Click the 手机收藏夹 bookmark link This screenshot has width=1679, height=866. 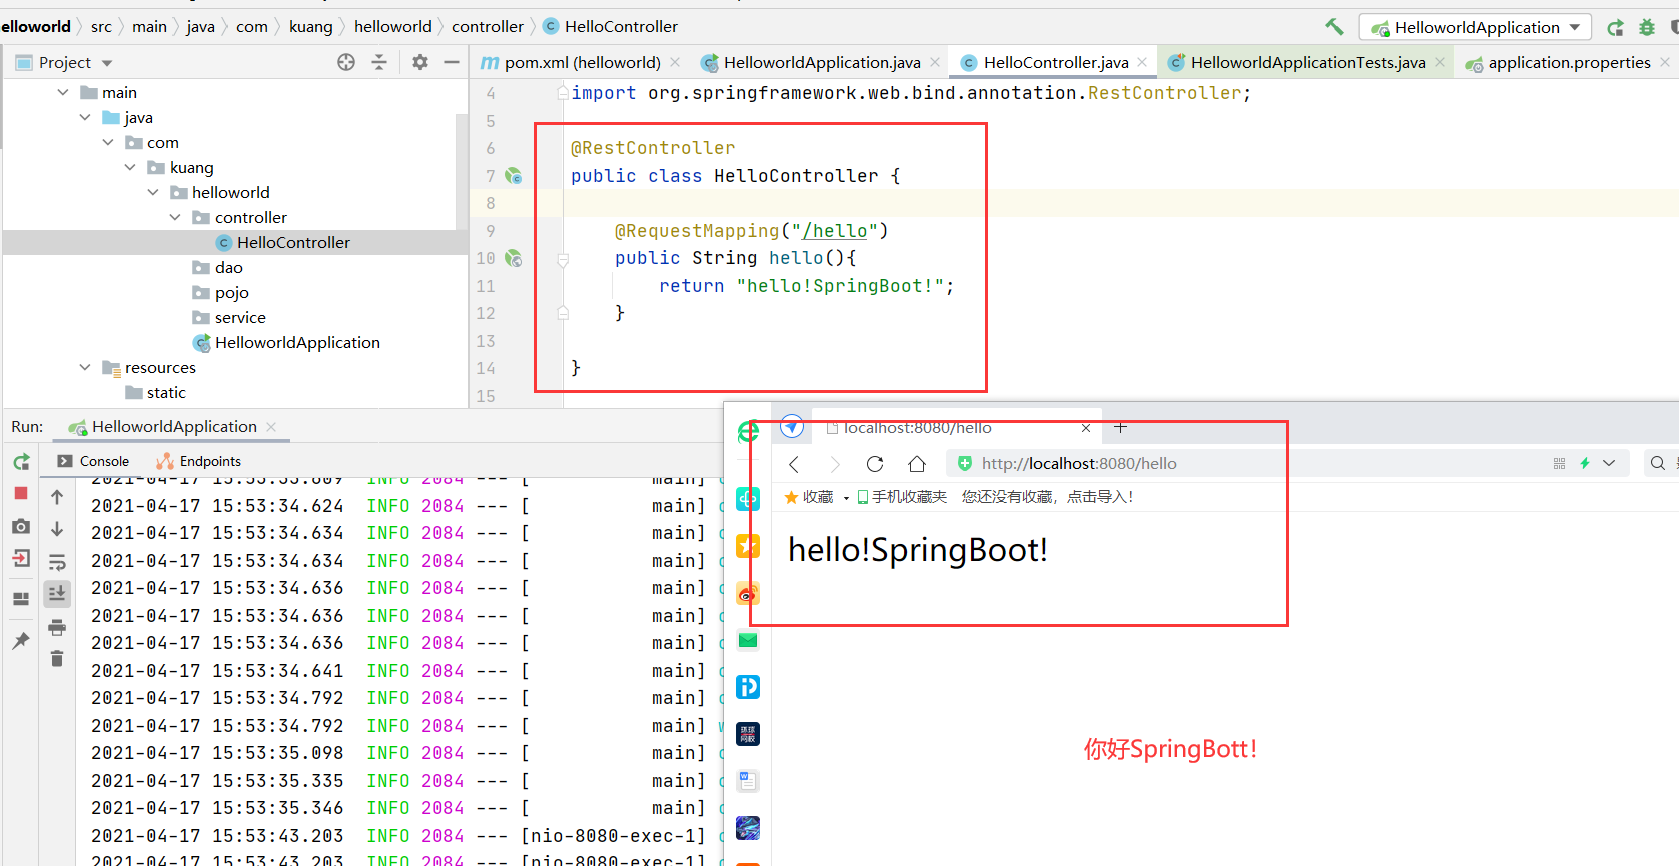tap(902, 497)
